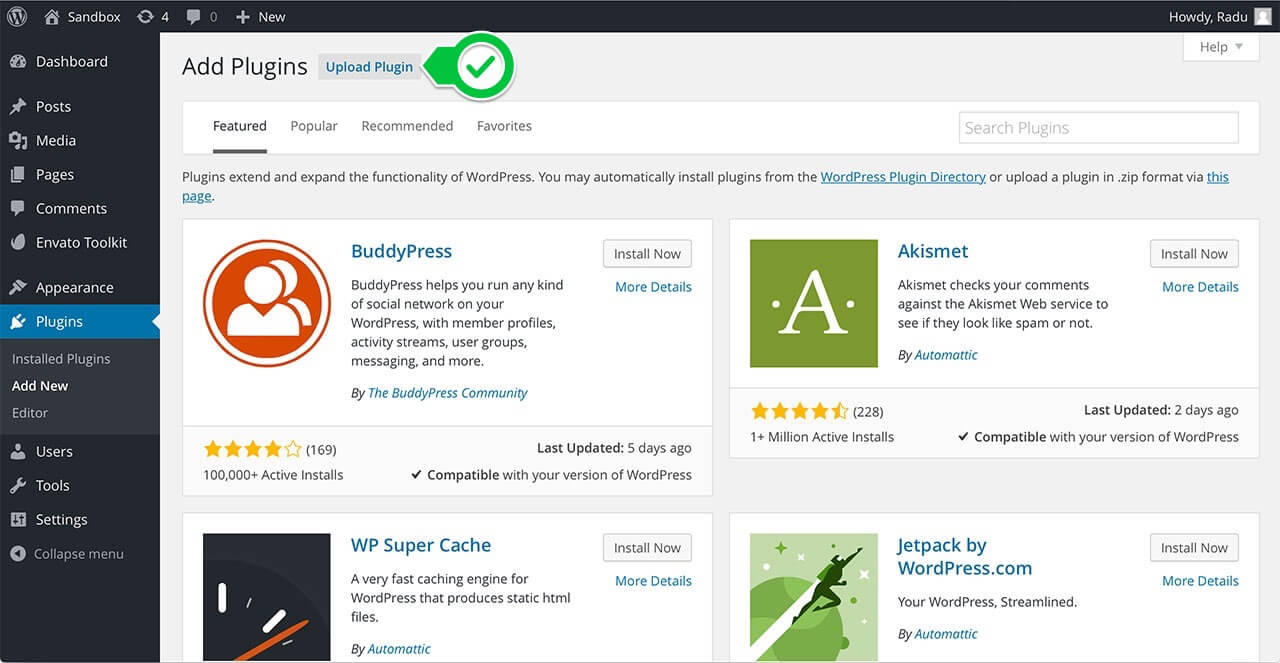Open The BuddyPress Community author link
Screen dimensions: 1280x663
448,393
